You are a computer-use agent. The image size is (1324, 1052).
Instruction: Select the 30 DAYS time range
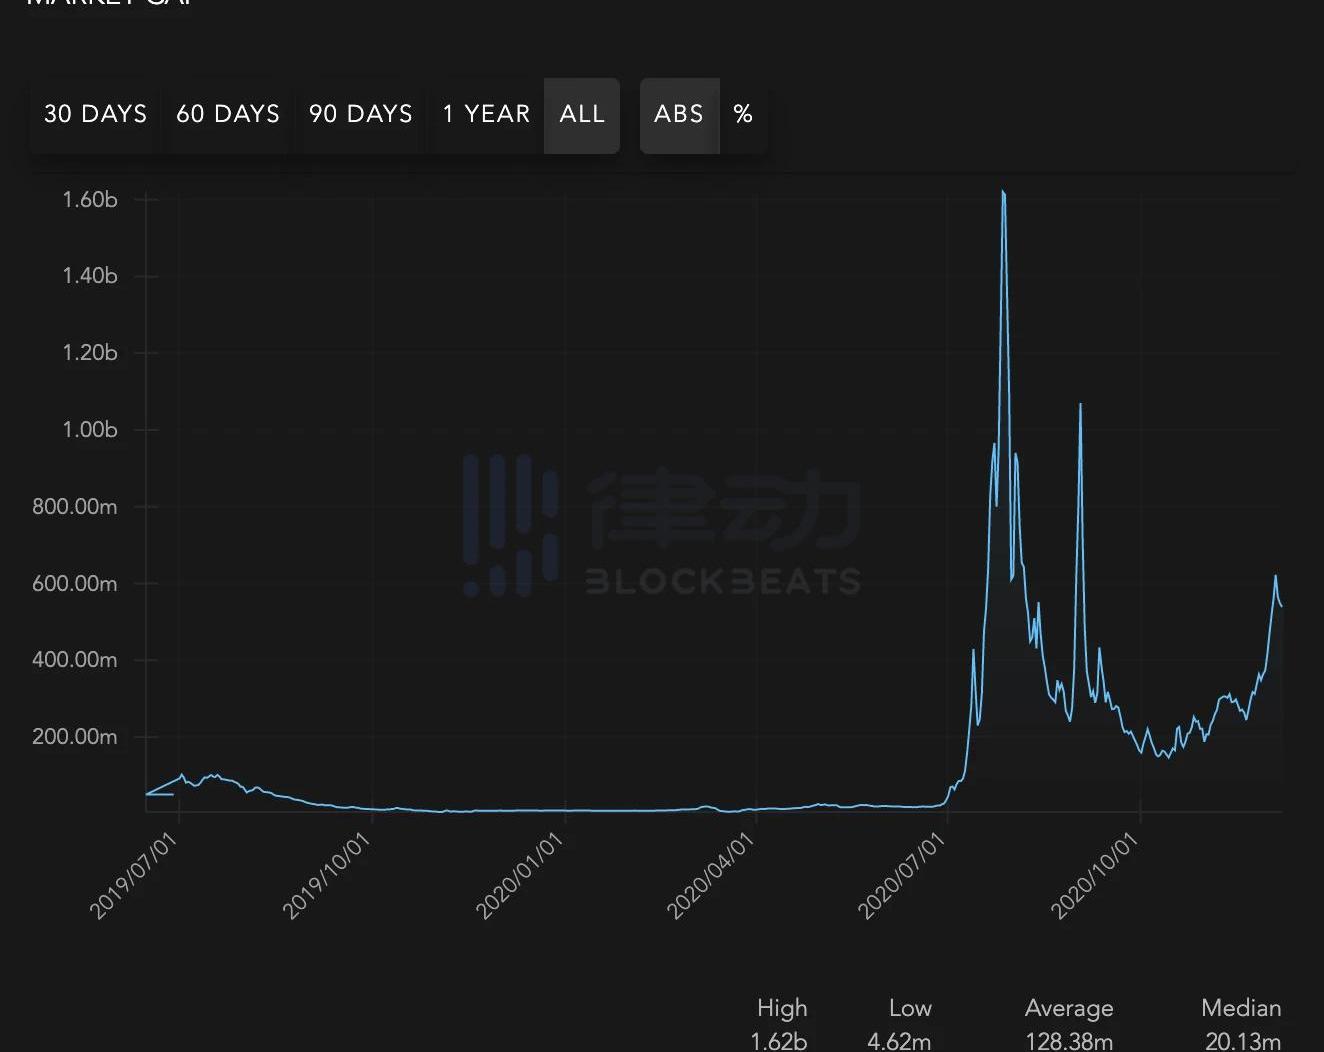click(x=95, y=115)
